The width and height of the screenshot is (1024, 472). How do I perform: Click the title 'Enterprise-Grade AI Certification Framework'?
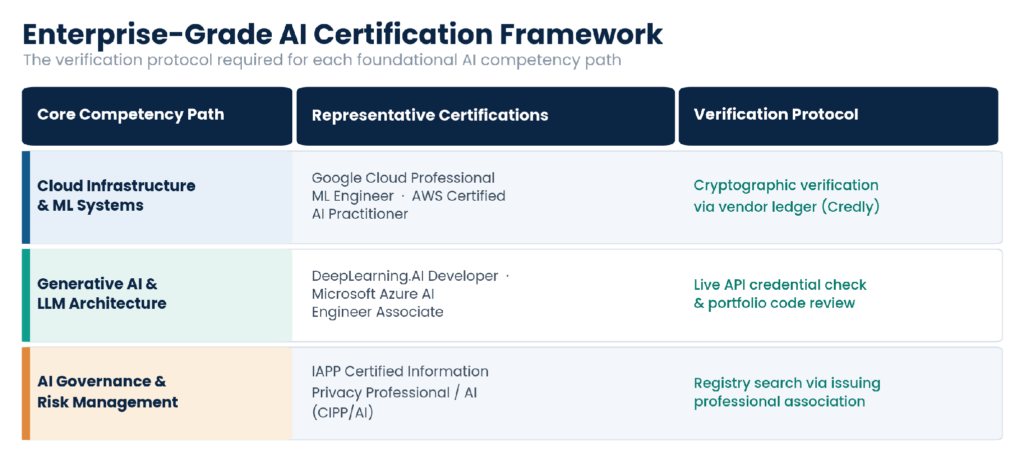click(x=343, y=35)
